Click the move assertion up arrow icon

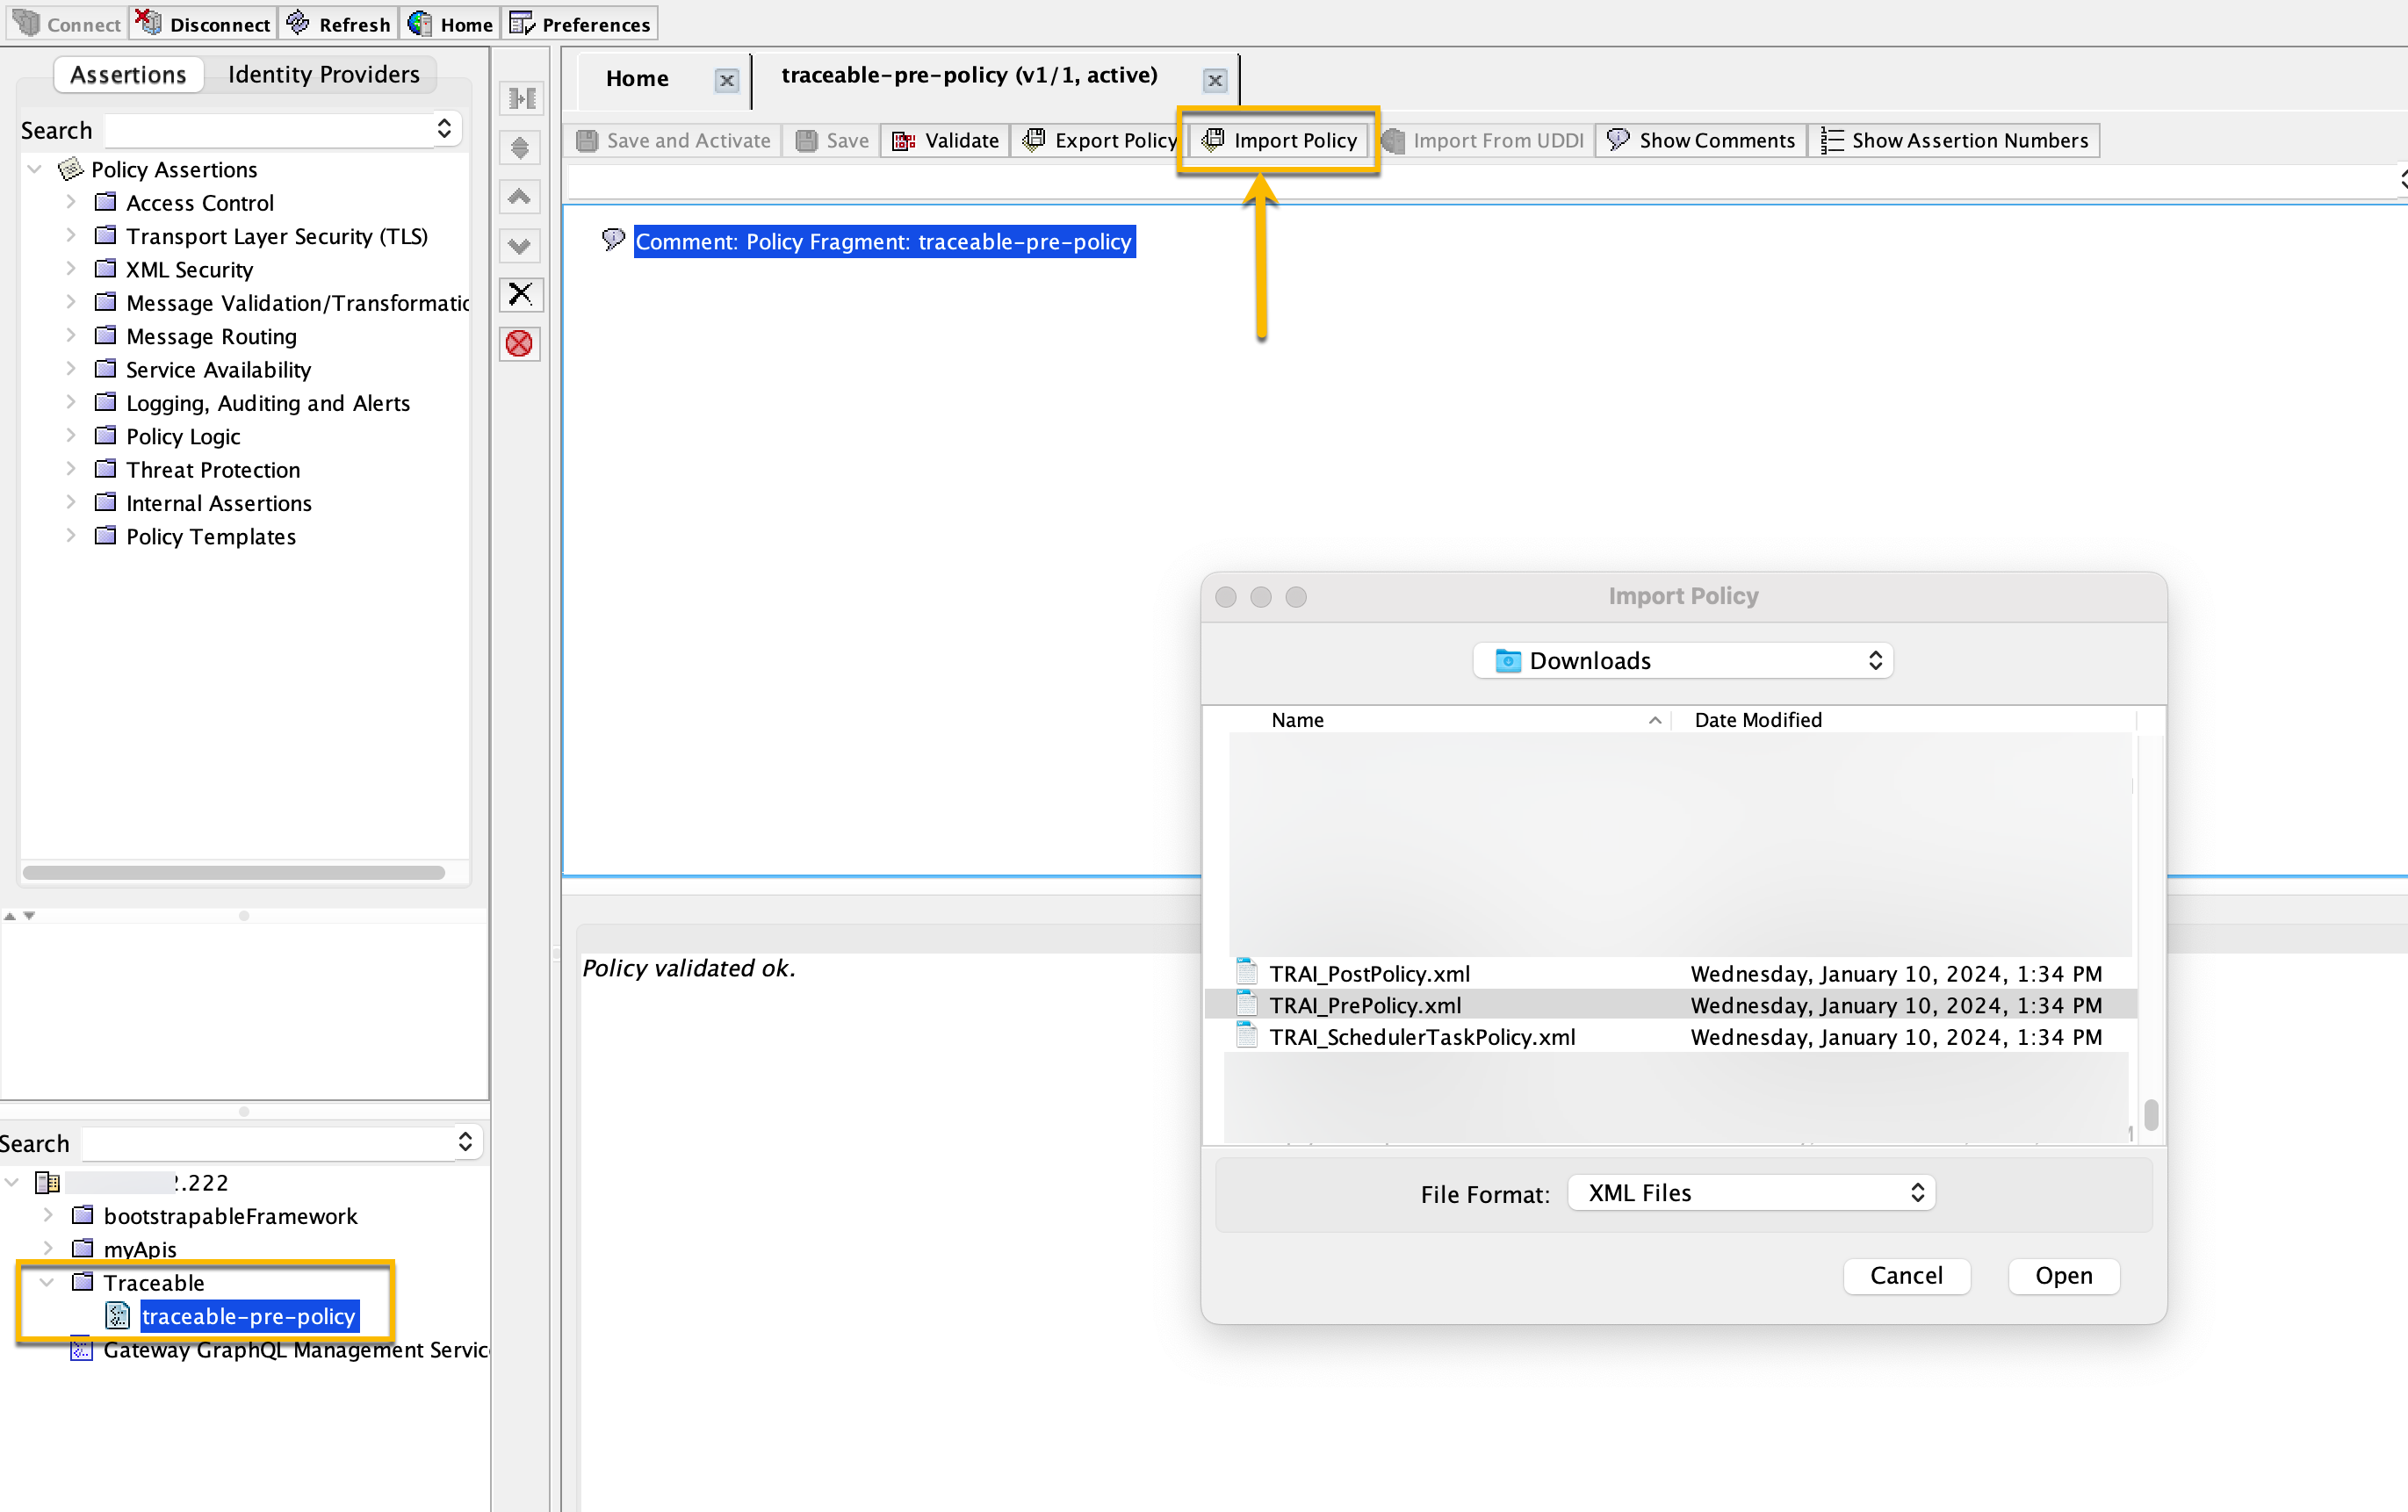[x=520, y=197]
